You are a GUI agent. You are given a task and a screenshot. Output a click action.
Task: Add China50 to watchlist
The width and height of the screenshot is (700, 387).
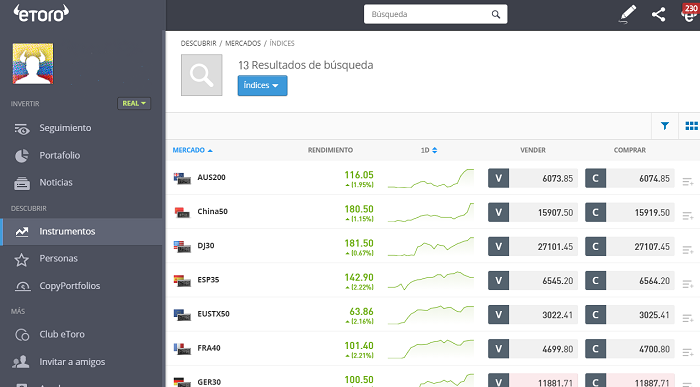coord(688,216)
